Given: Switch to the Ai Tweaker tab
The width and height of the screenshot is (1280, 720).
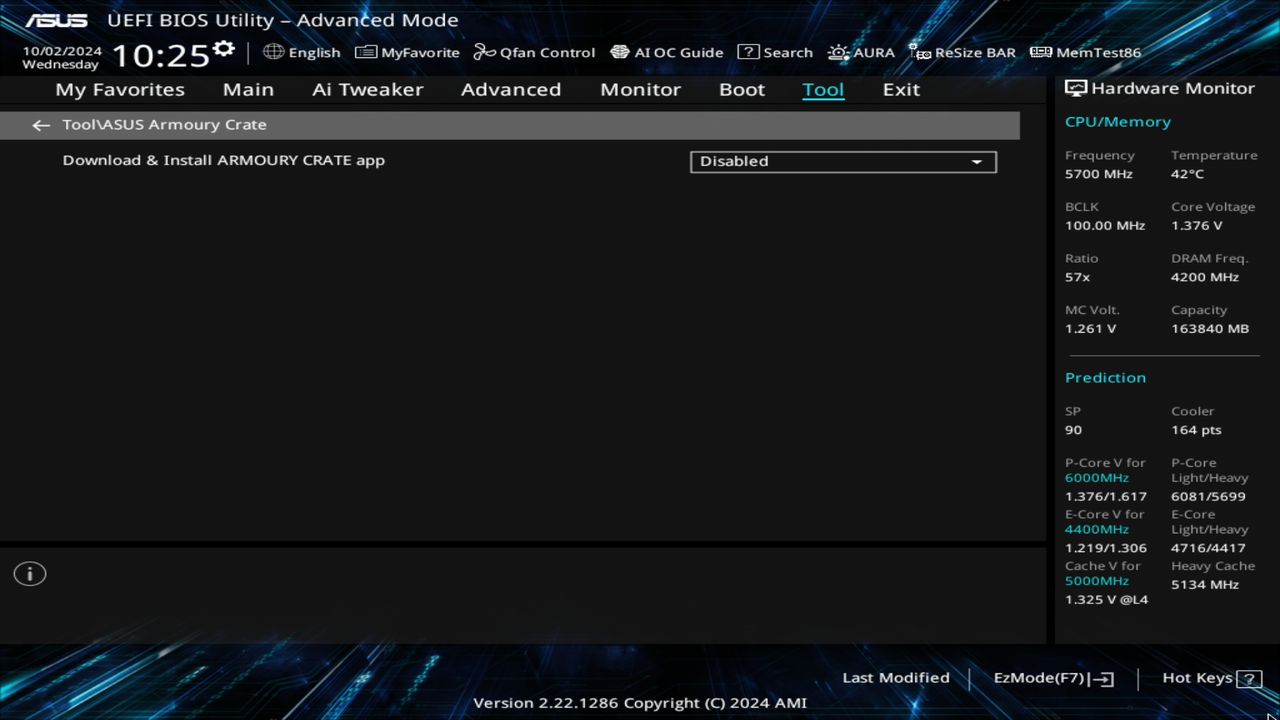Looking at the screenshot, I should click(x=367, y=89).
